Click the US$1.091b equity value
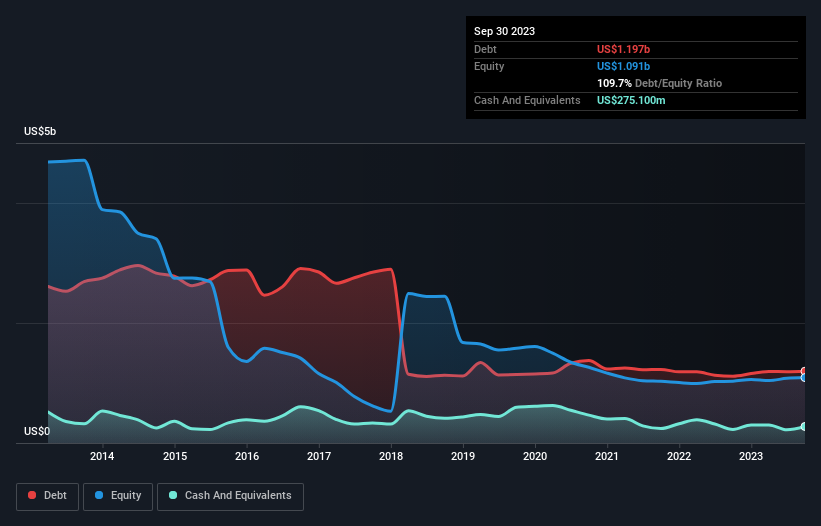 pos(623,66)
